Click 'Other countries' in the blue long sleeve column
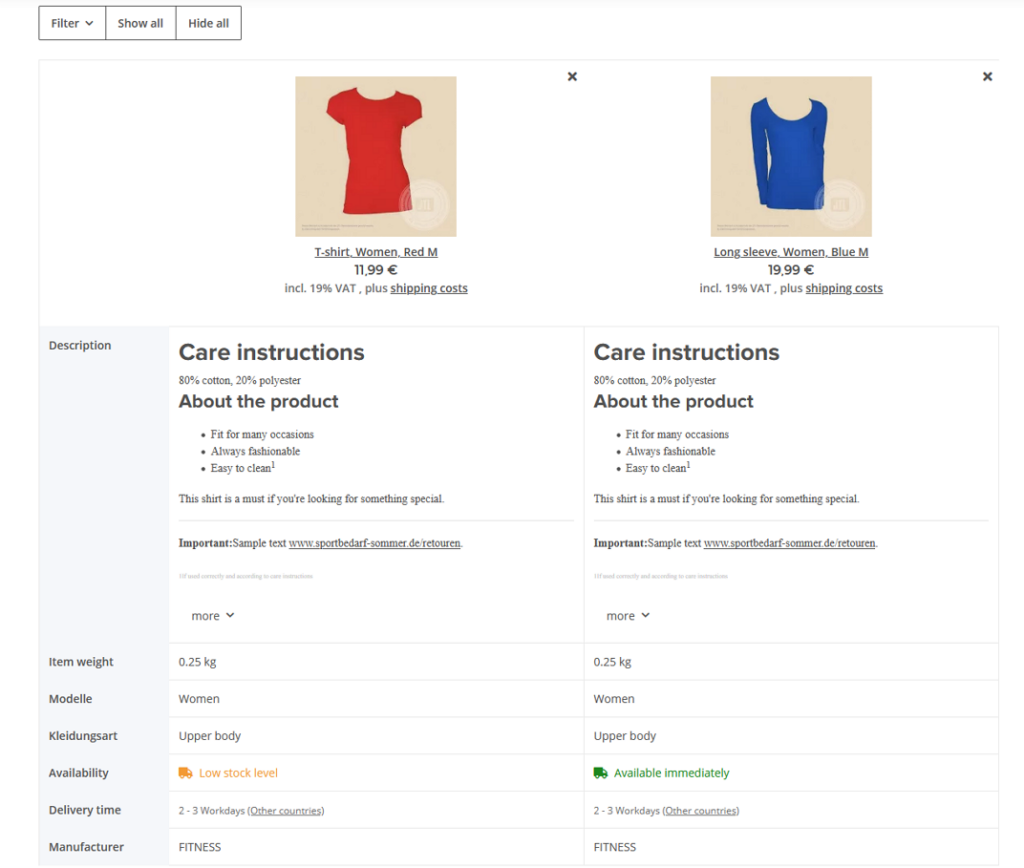 coord(700,810)
